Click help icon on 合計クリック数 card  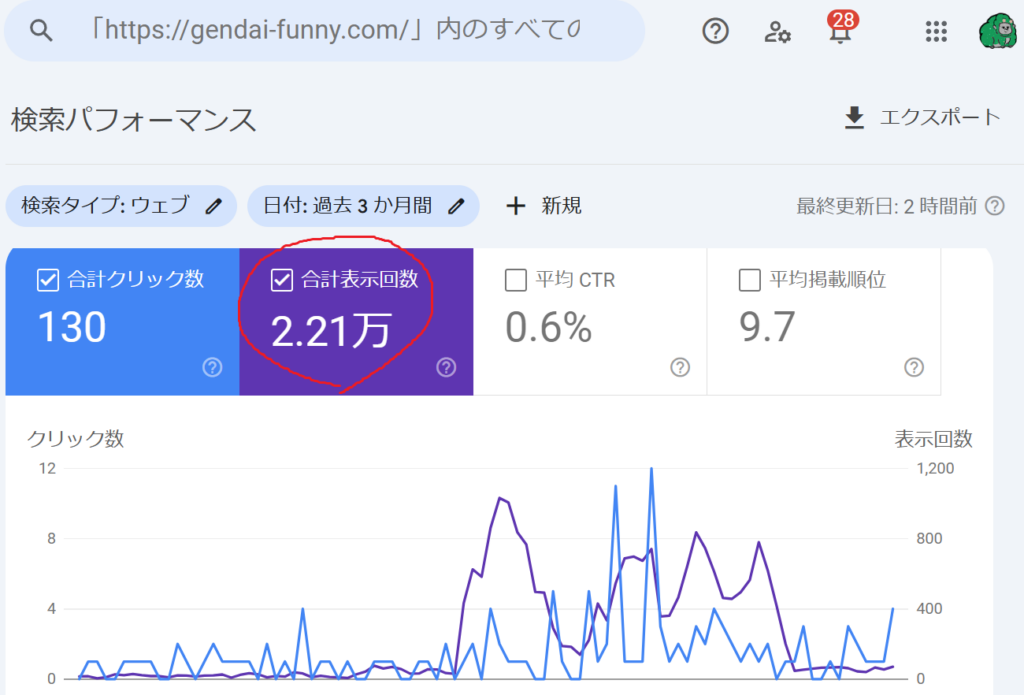coord(212,367)
